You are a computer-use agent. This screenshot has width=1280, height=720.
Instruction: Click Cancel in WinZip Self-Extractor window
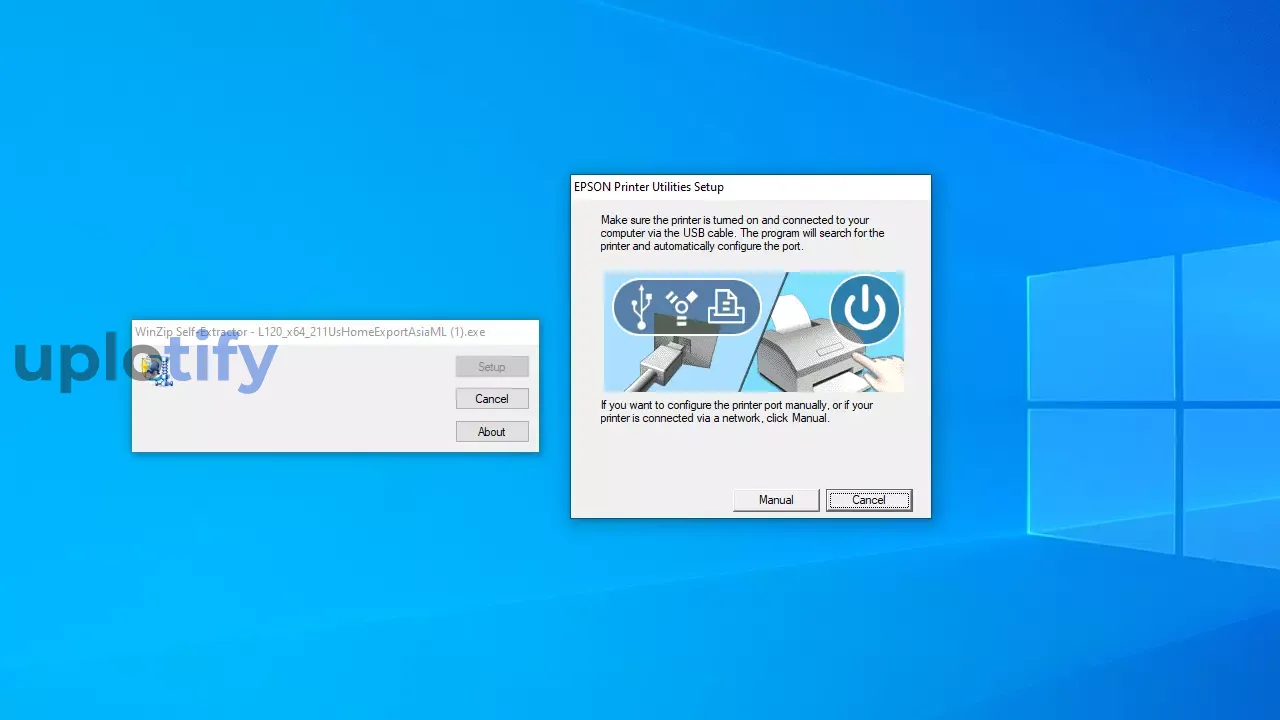point(492,399)
